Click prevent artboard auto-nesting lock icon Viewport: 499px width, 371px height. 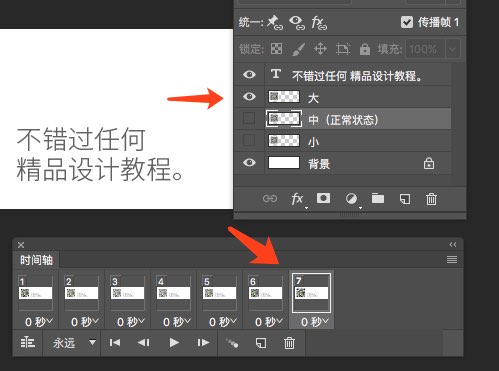point(343,49)
